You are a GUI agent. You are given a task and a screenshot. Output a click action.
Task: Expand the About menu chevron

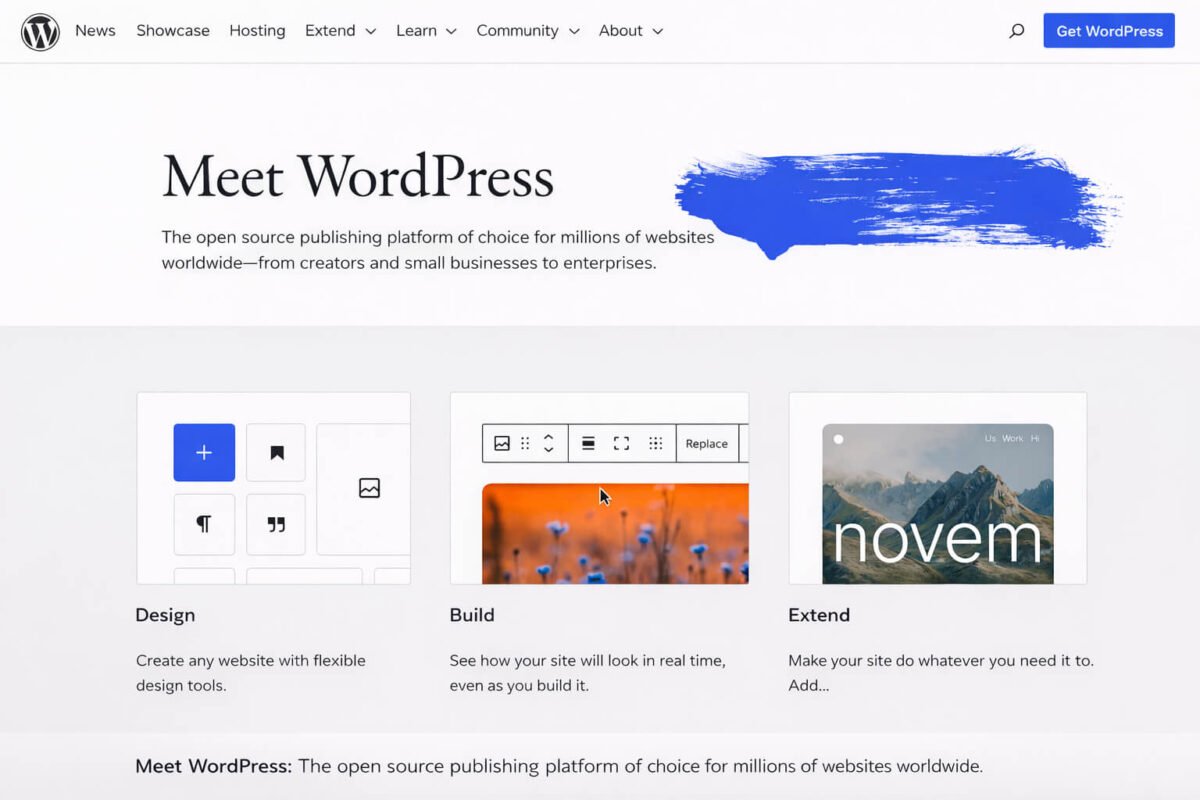(657, 31)
